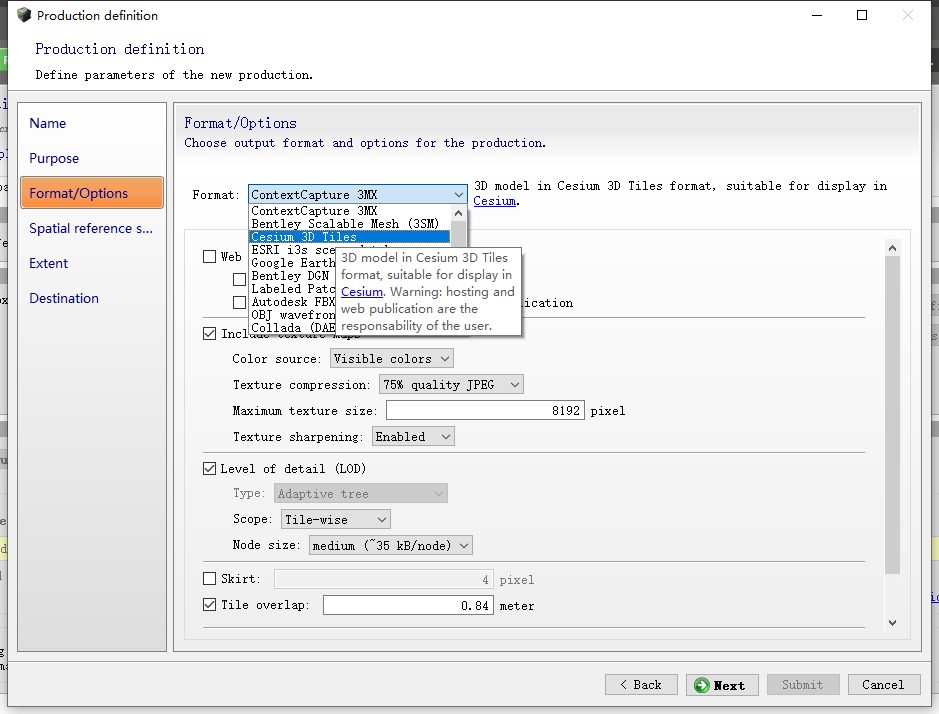This screenshot has height=714, width=939.
Task: Expand the Format combo box
Action: (358, 195)
